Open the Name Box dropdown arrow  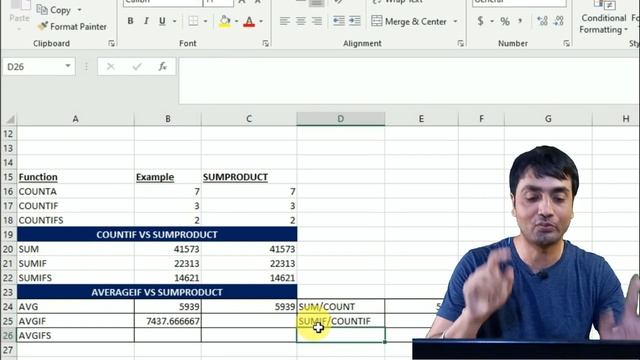tap(68, 66)
